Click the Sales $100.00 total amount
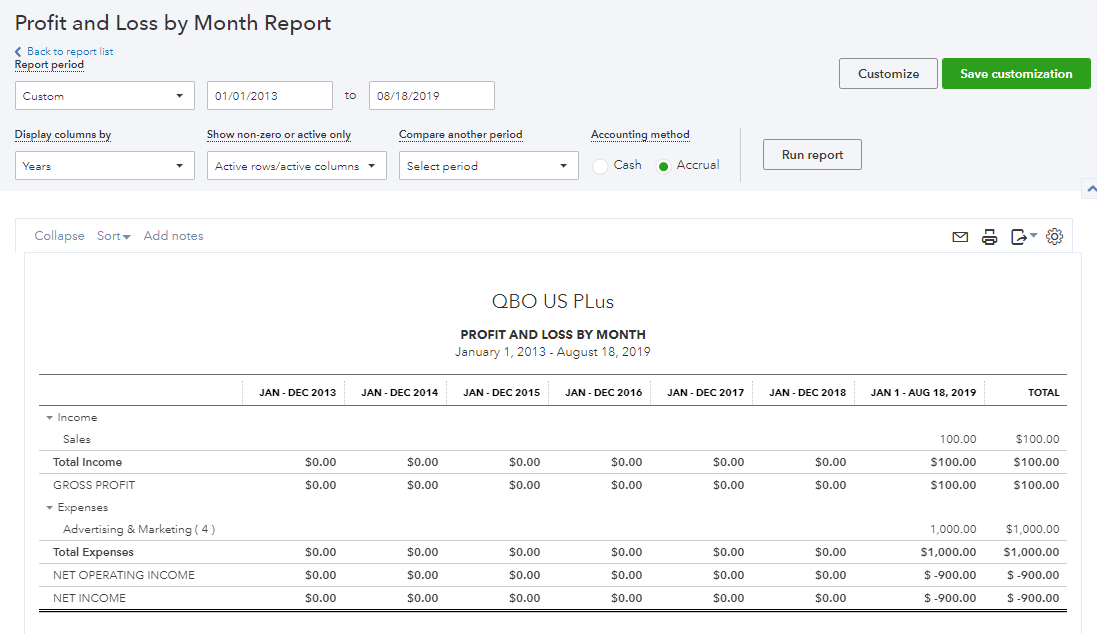This screenshot has width=1097, height=634. coord(1038,439)
